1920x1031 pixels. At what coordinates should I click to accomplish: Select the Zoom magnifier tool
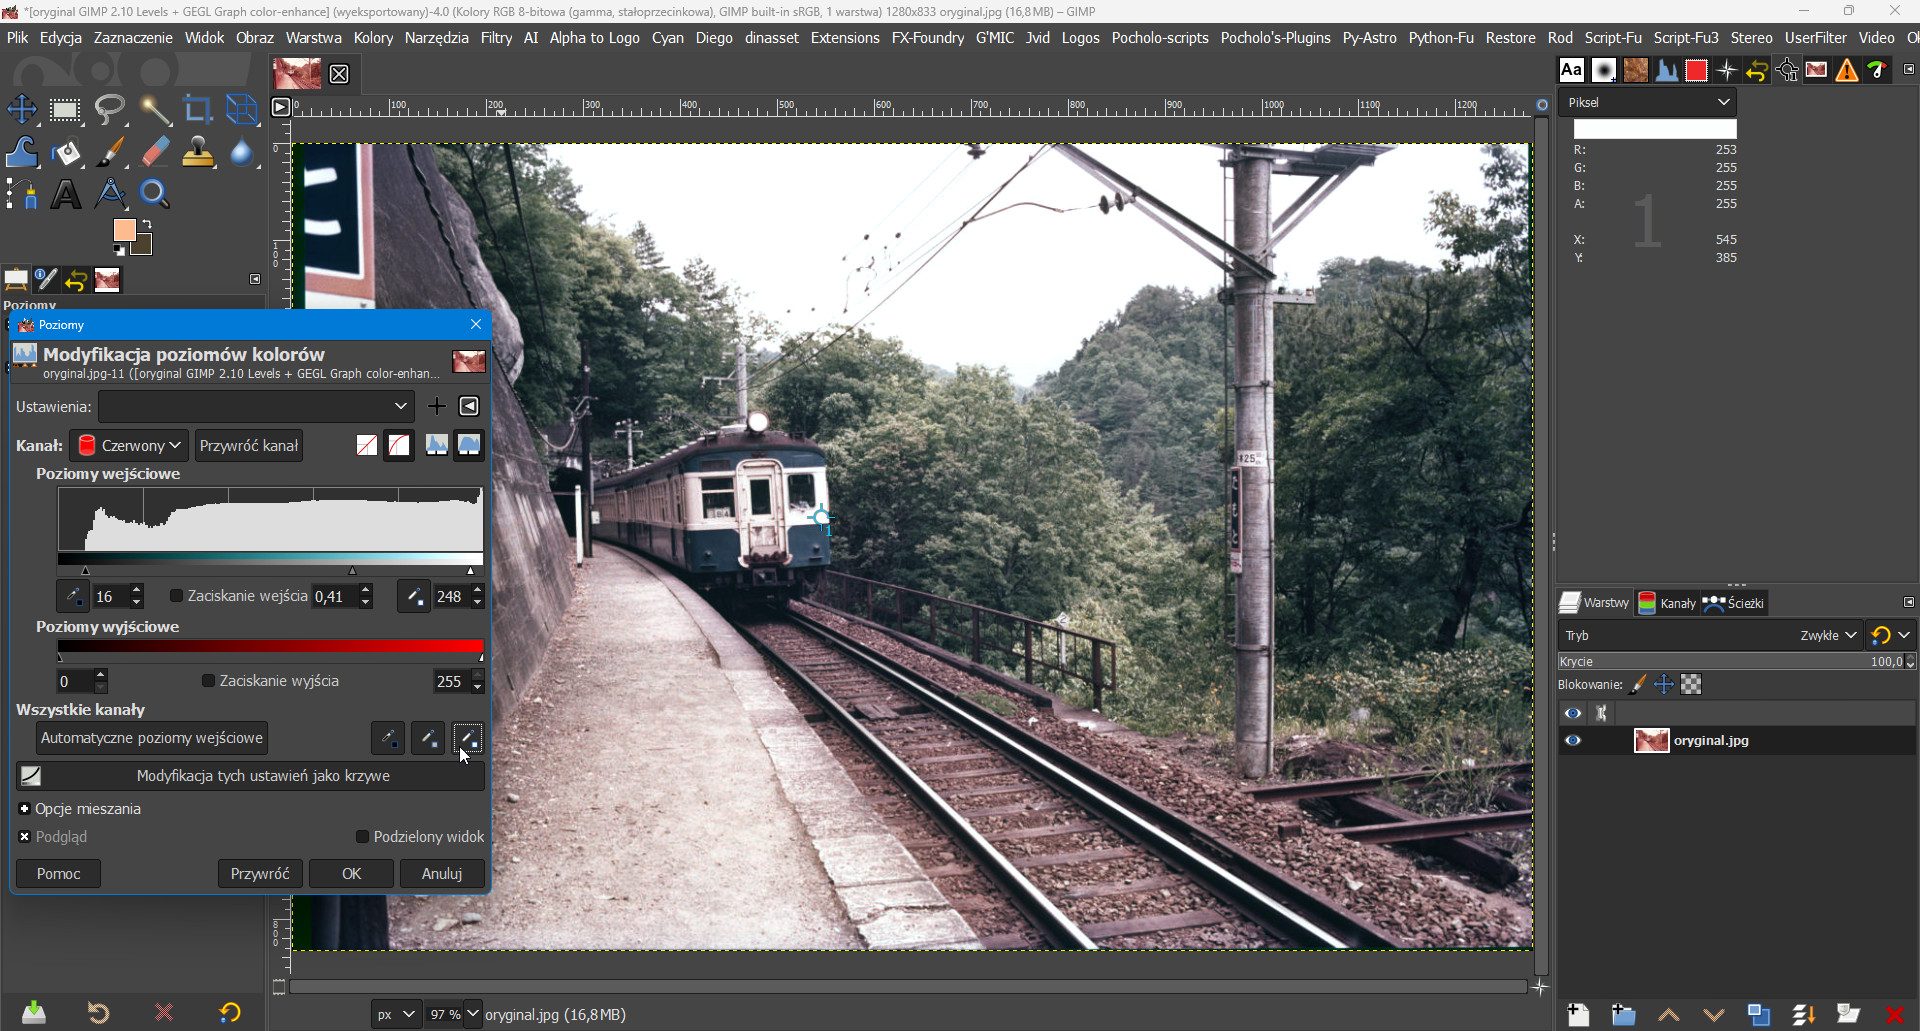pyautogui.click(x=154, y=194)
